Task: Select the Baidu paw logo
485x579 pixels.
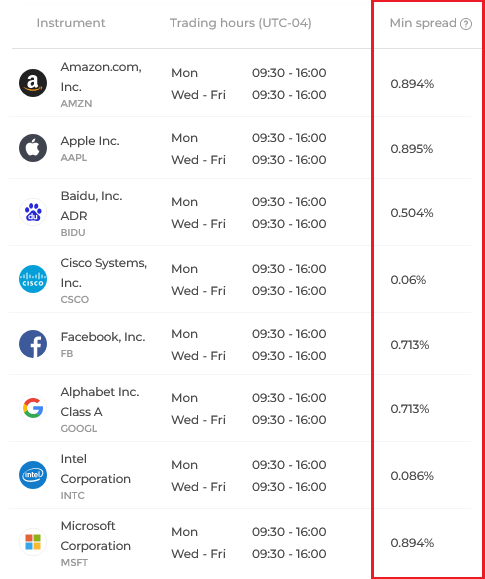Action: coord(33,212)
